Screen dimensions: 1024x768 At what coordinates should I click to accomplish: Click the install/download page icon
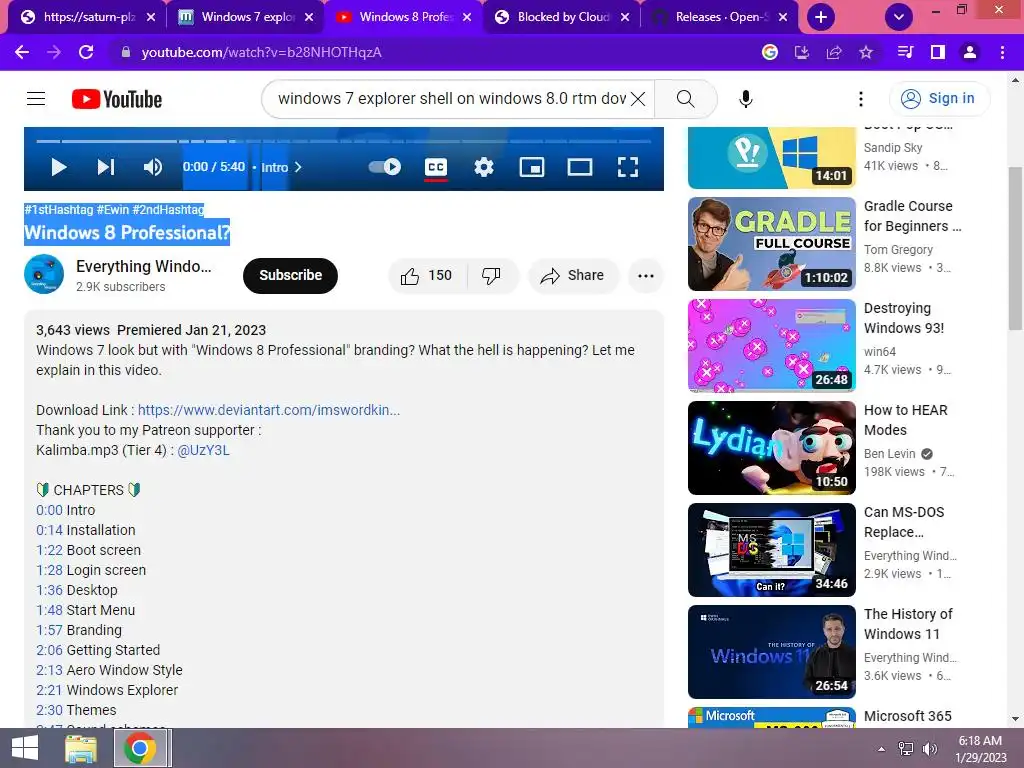pos(801,52)
